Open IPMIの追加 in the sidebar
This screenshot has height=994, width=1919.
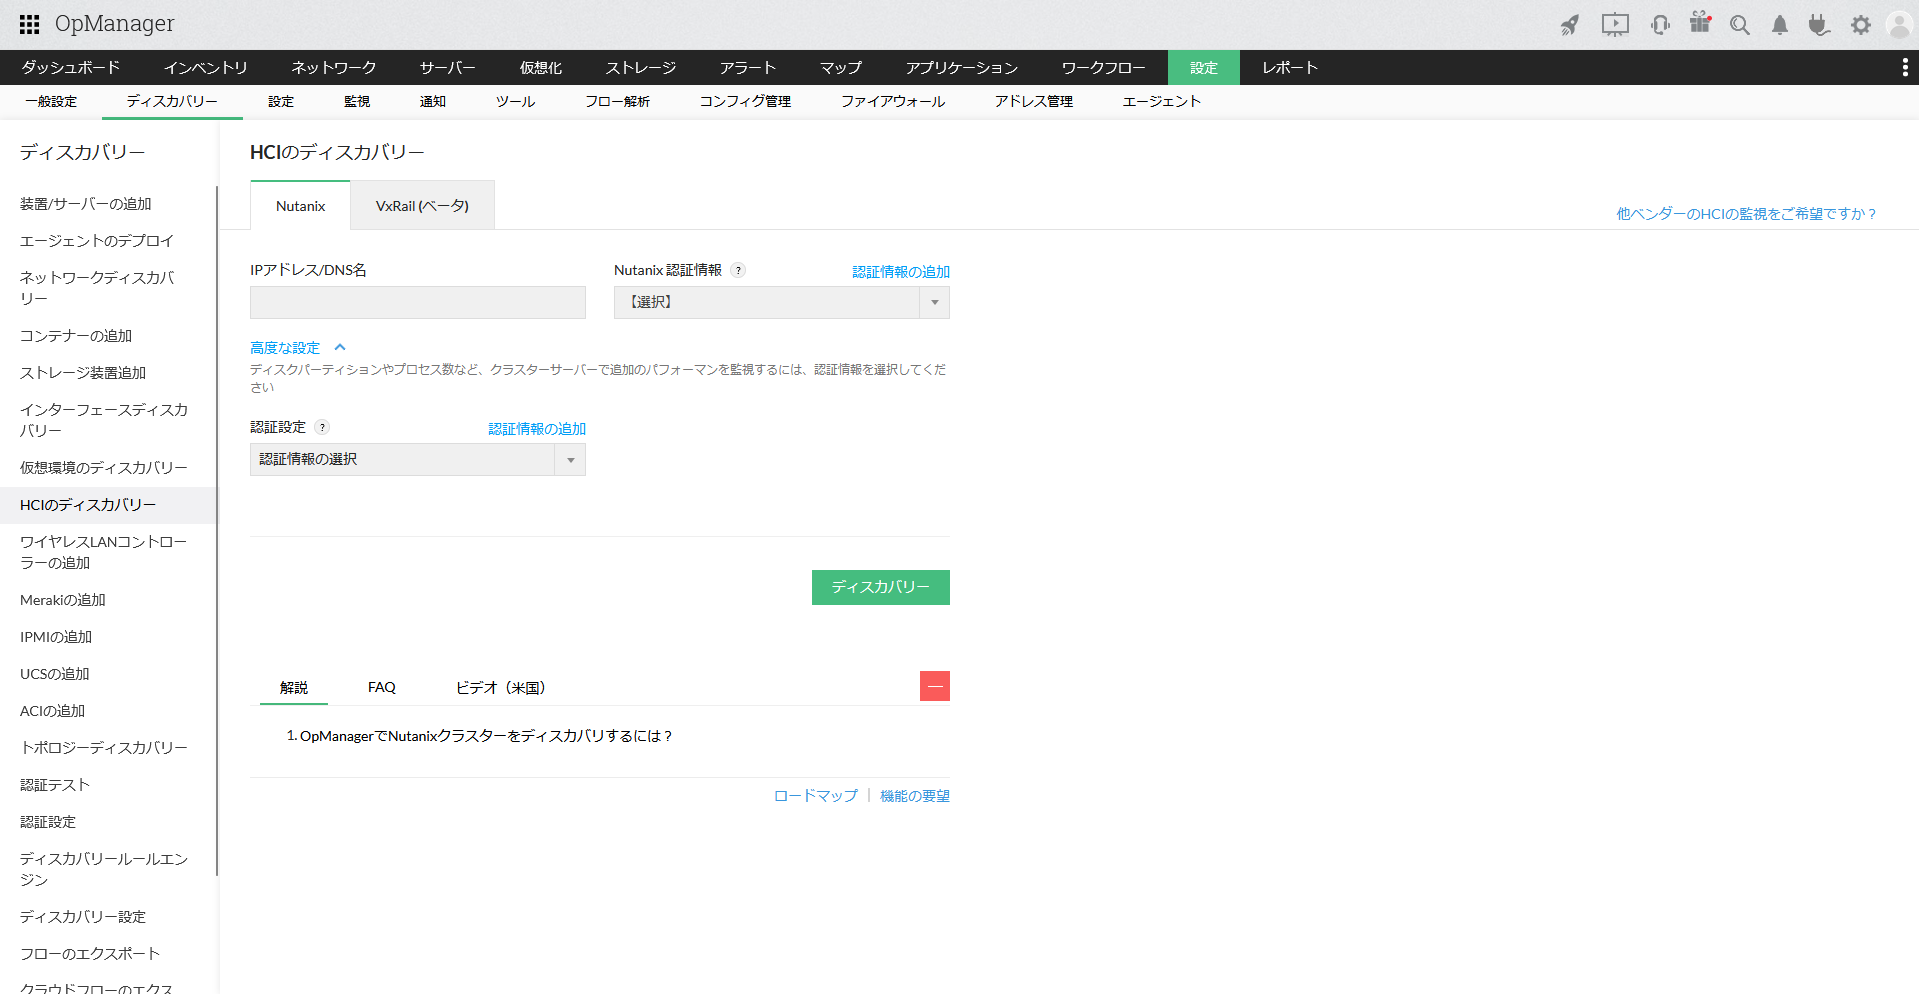tap(56, 637)
